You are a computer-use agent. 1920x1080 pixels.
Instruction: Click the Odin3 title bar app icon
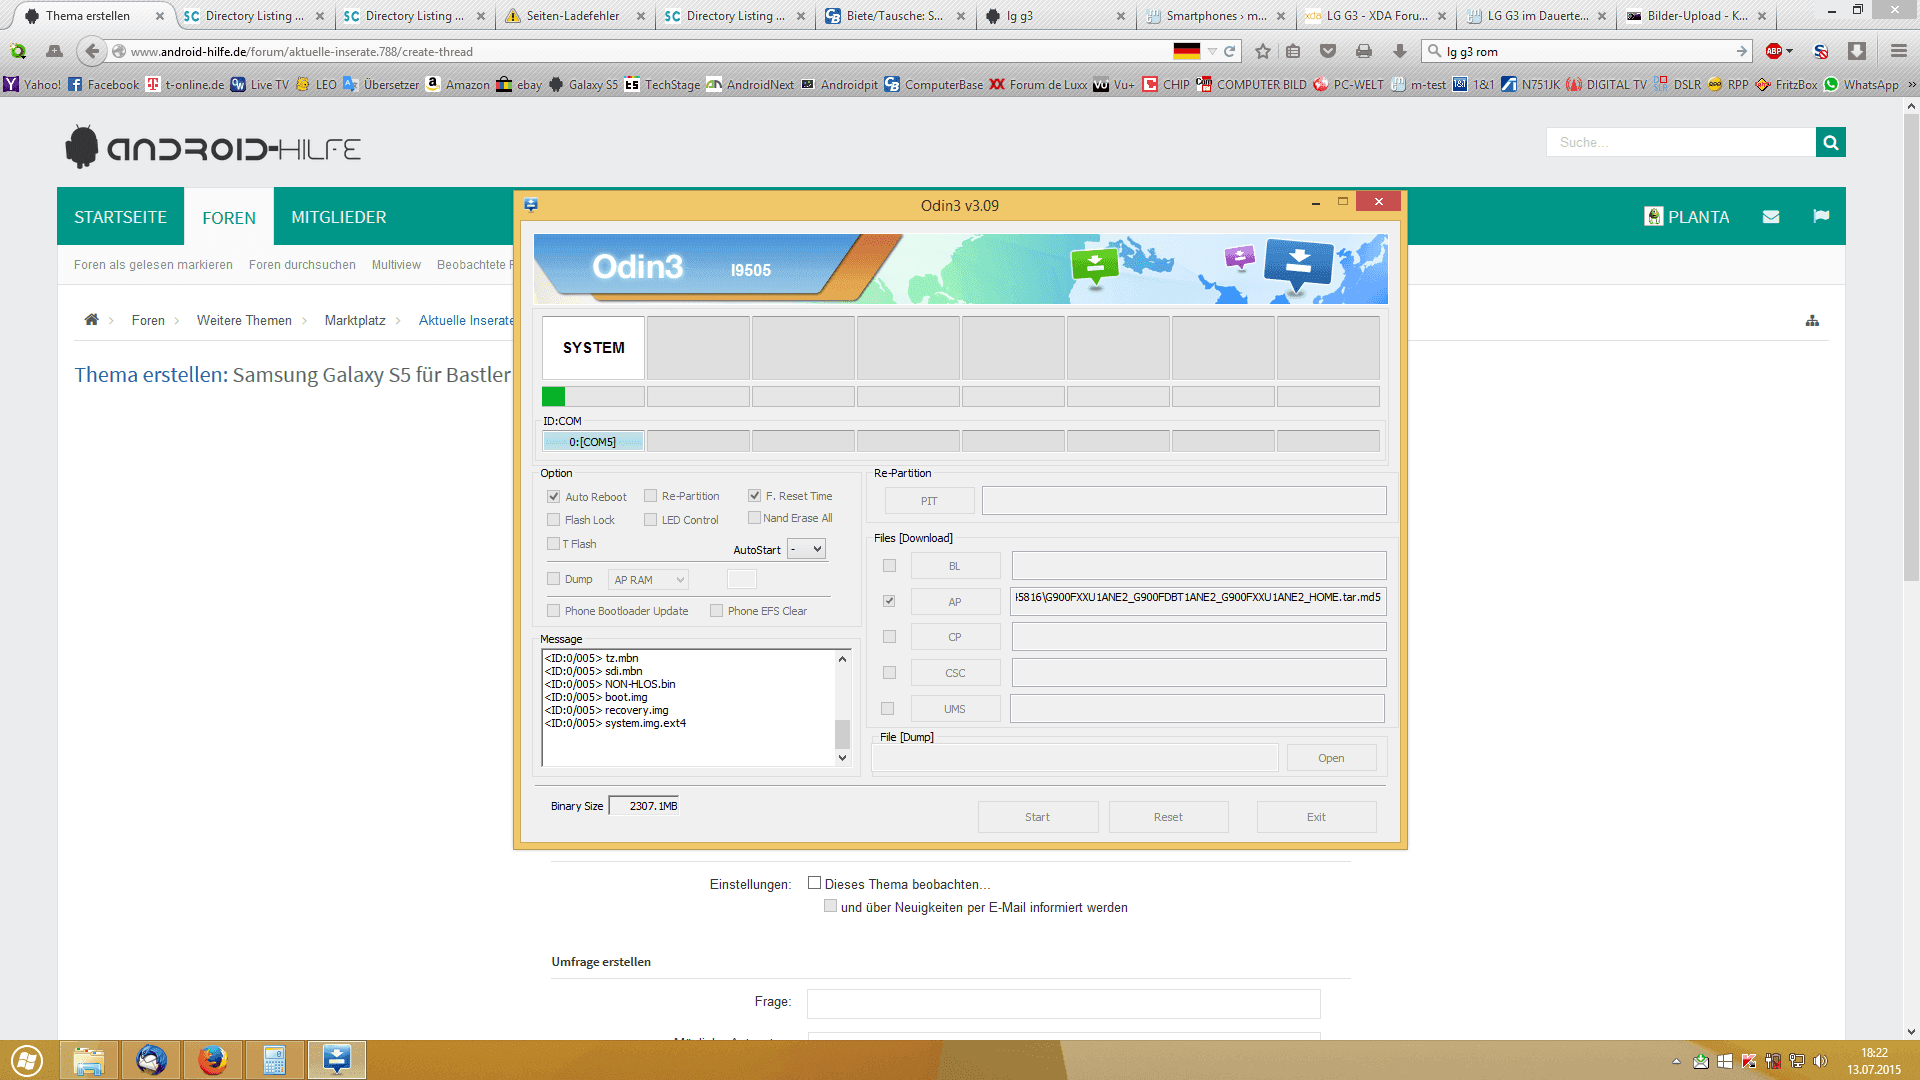click(x=531, y=205)
